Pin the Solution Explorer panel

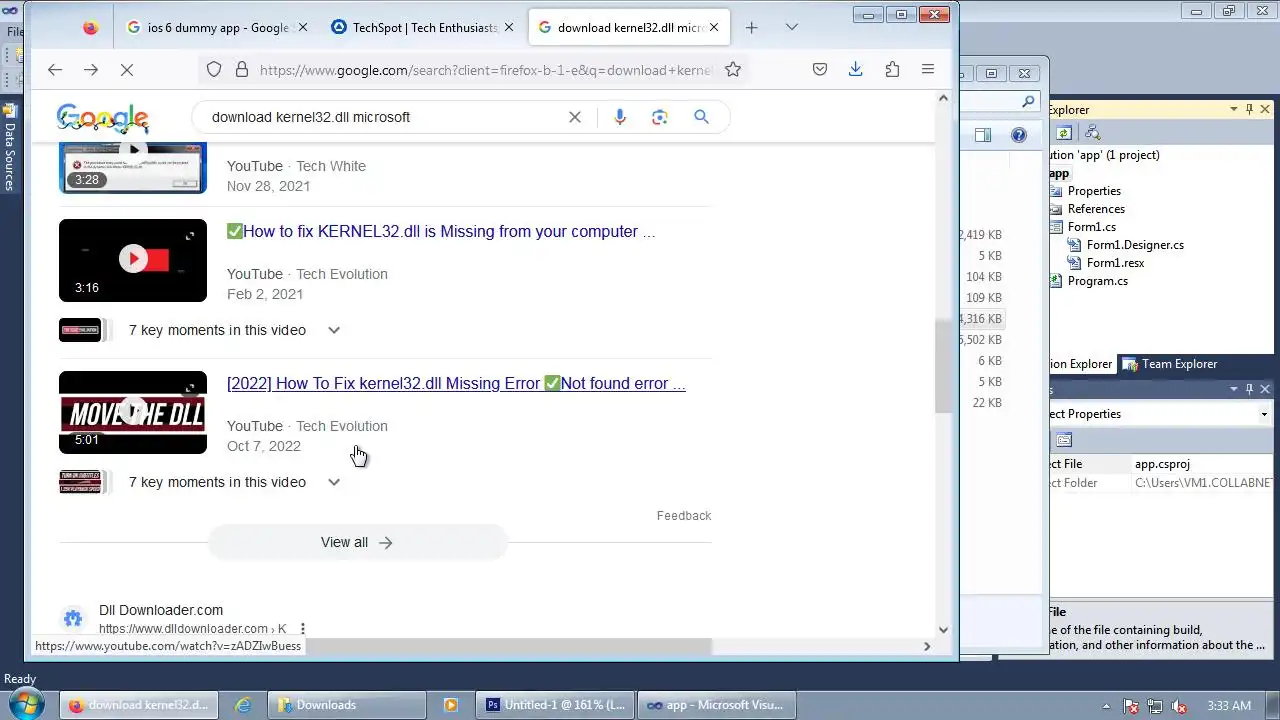pyautogui.click(x=1249, y=109)
